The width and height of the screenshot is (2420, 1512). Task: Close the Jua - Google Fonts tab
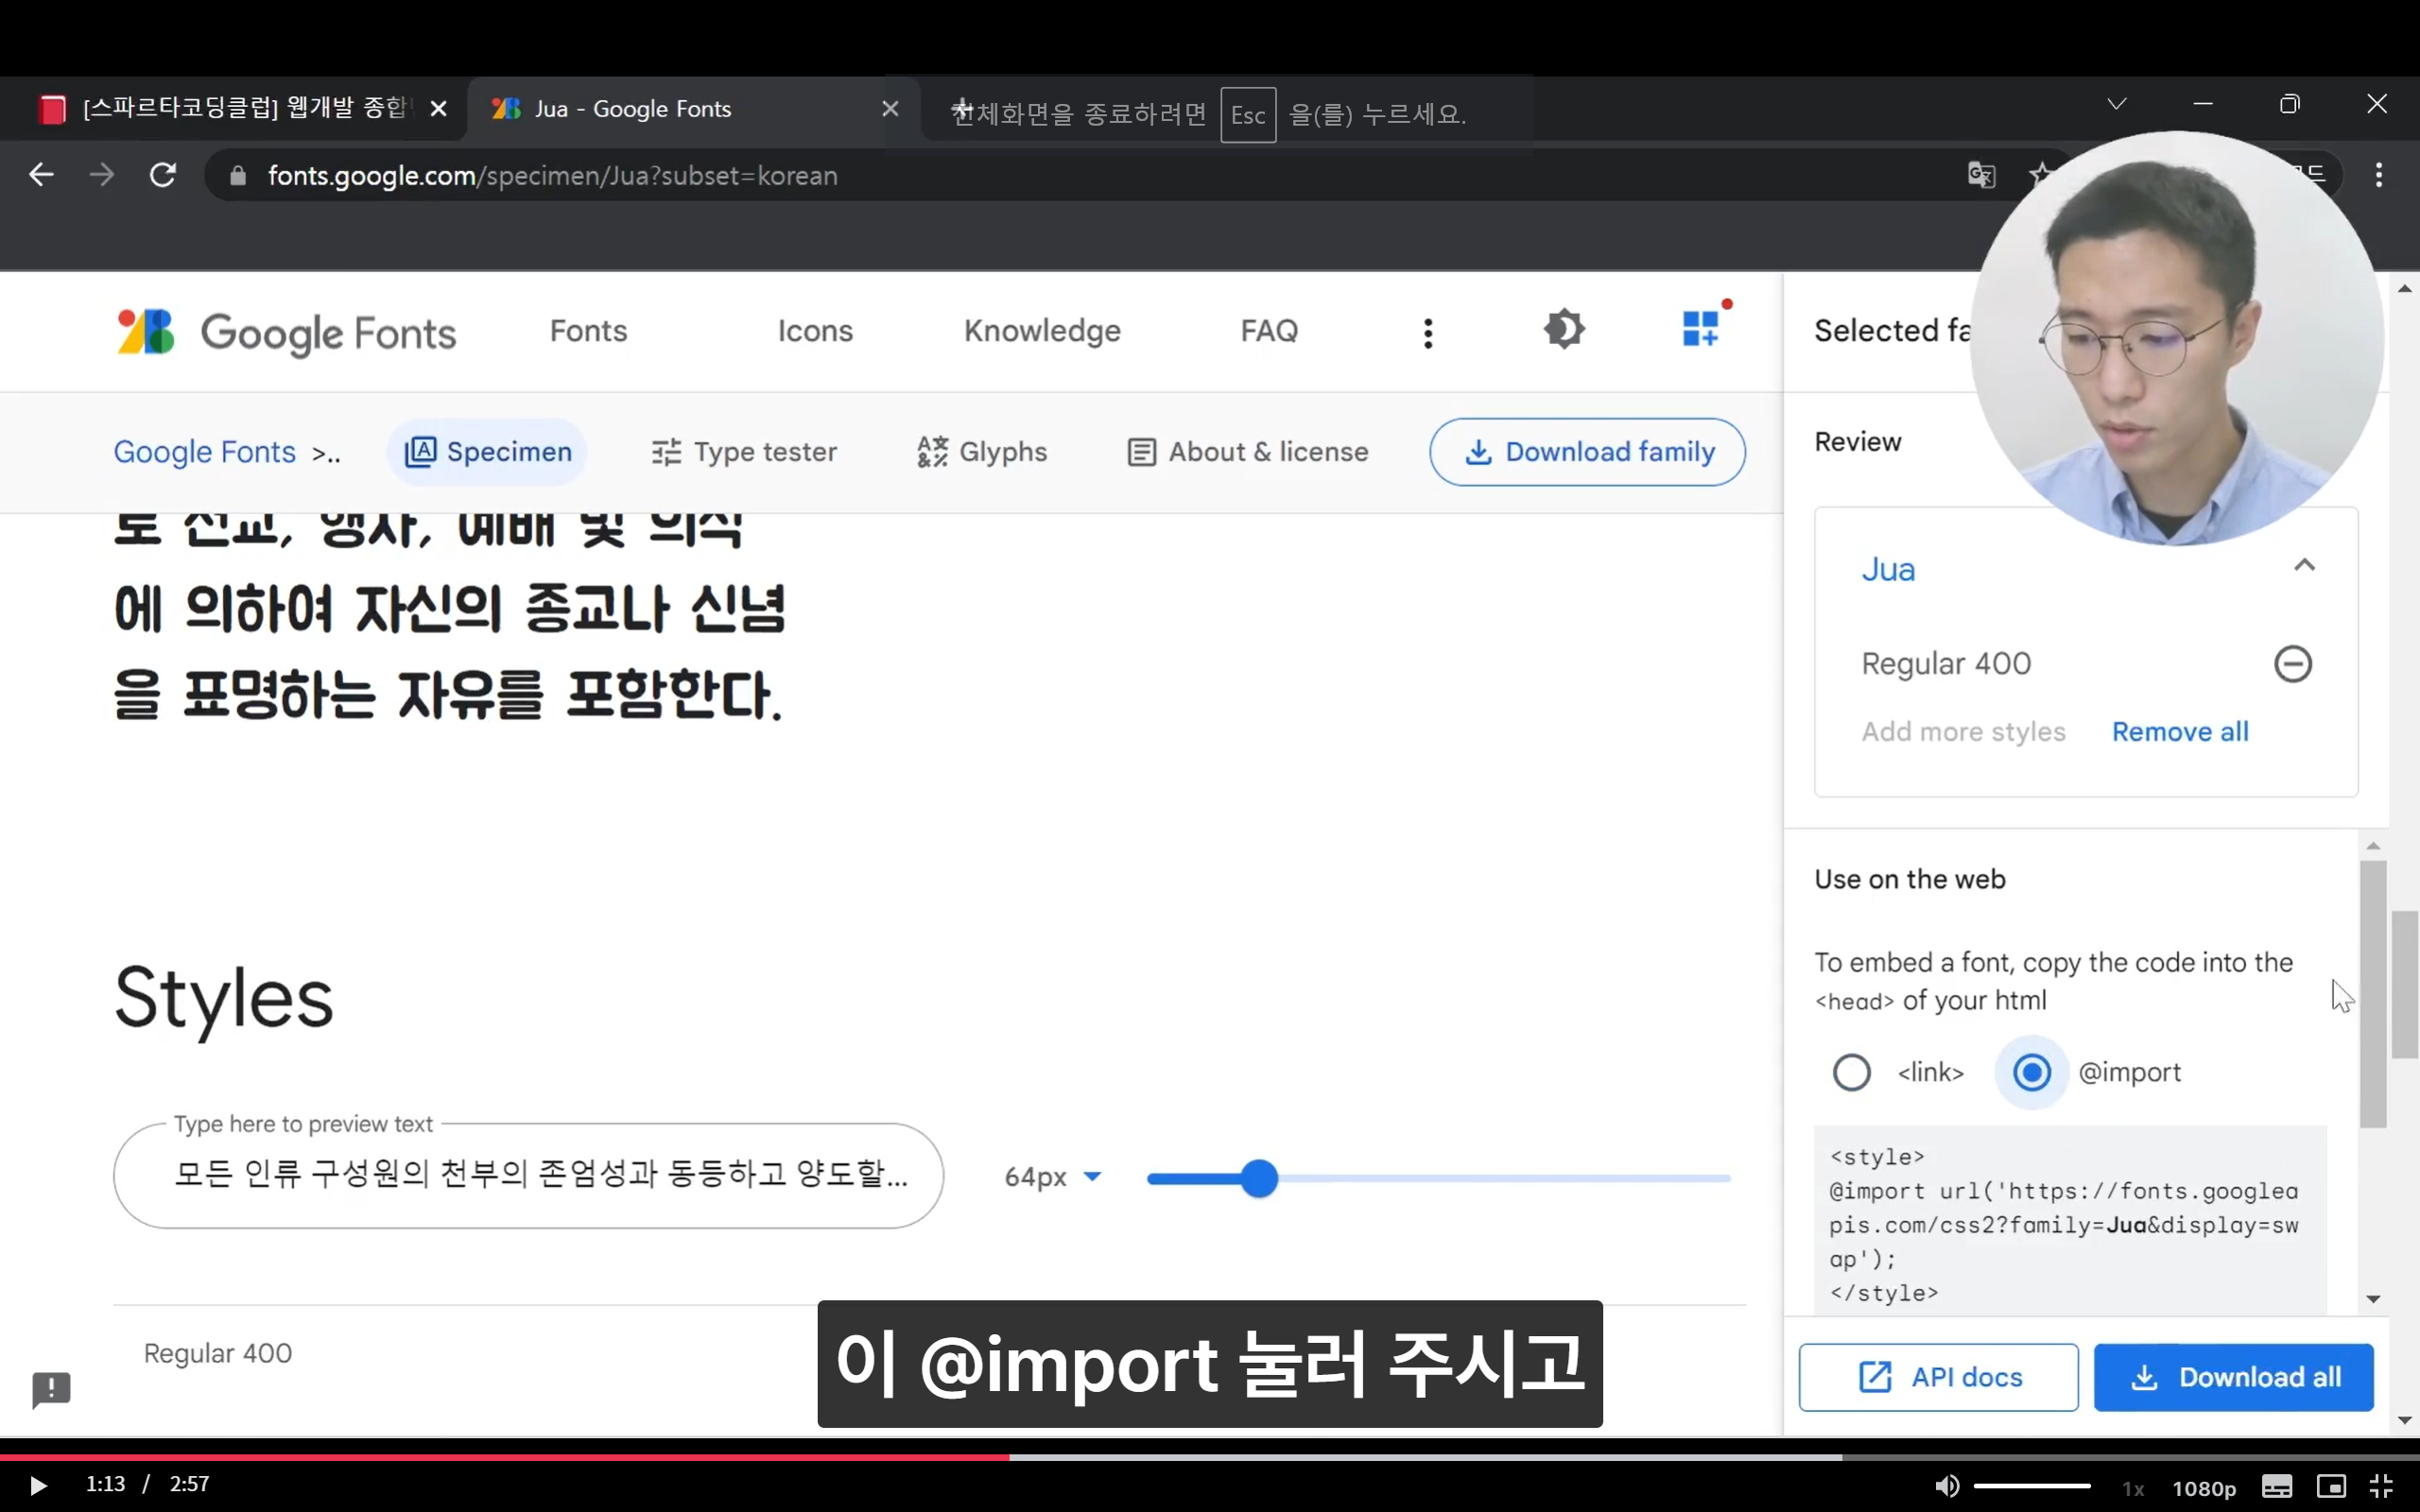click(890, 108)
